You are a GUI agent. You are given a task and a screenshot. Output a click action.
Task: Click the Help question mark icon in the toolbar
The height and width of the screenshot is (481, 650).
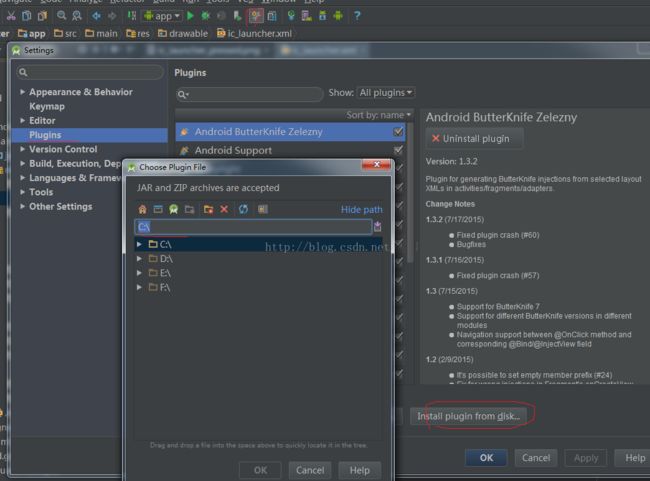[357, 16]
